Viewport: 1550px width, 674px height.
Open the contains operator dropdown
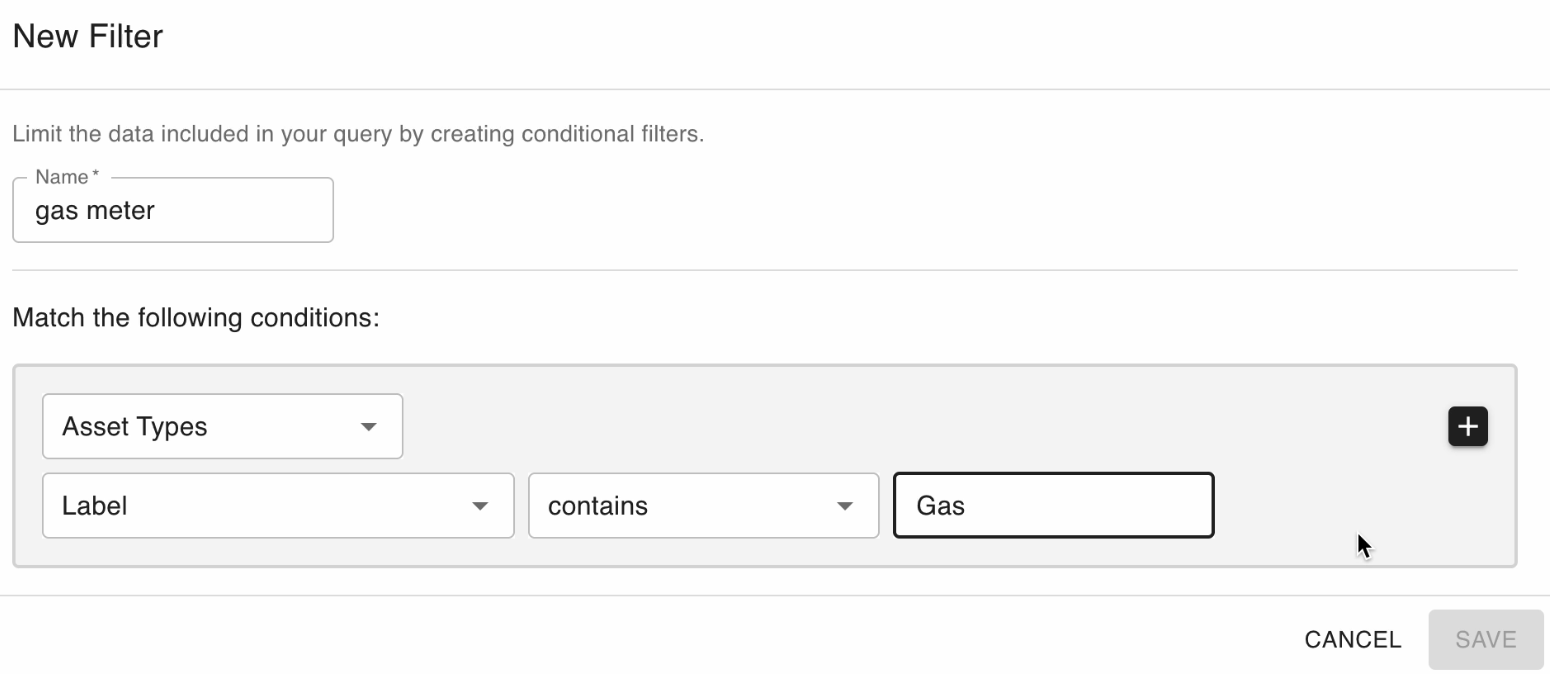click(703, 506)
